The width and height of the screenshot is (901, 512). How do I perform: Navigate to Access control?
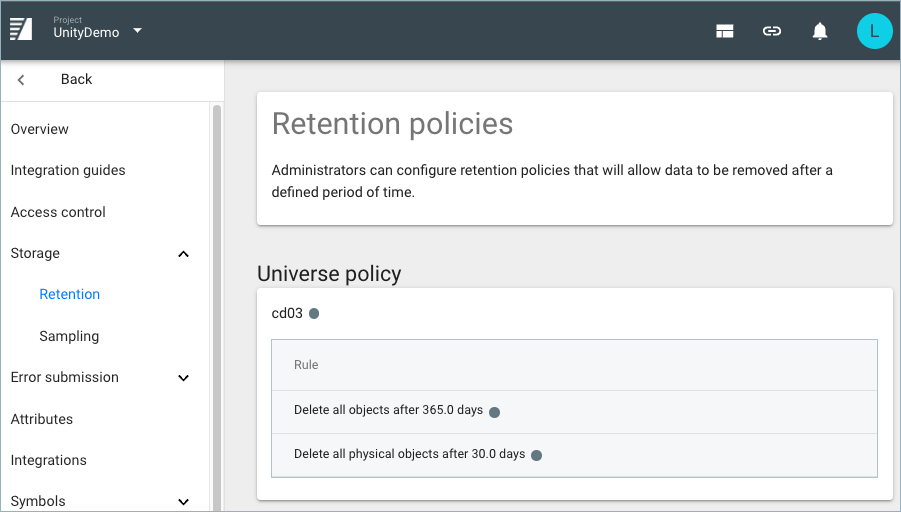(58, 213)
